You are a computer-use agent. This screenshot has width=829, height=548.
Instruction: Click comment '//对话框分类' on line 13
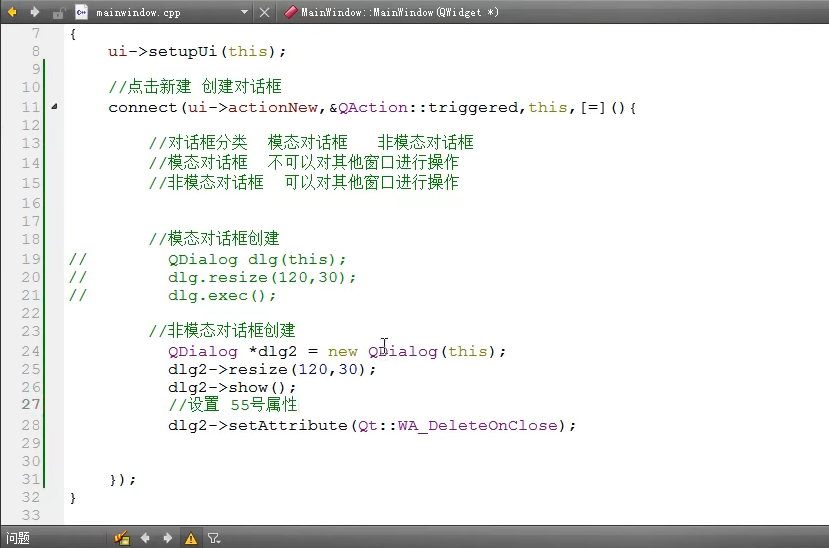[198, 142]
